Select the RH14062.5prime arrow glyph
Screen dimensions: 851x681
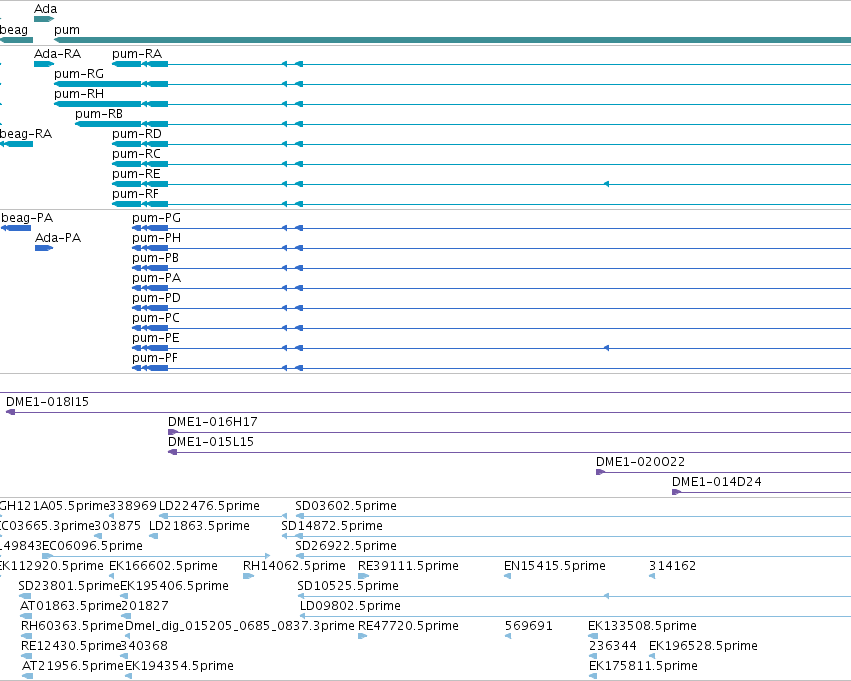(249, 576)
